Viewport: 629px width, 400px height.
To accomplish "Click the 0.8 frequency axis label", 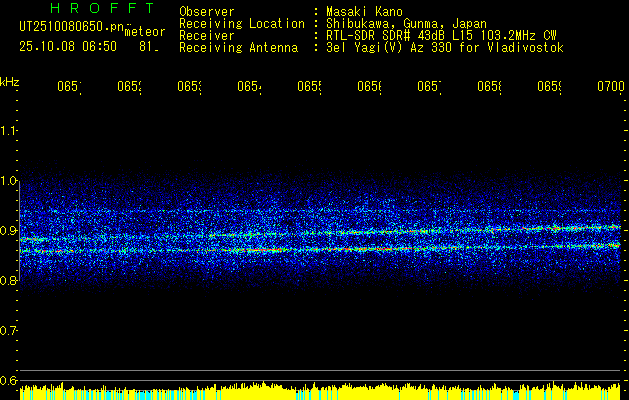I will click(9, 281).
